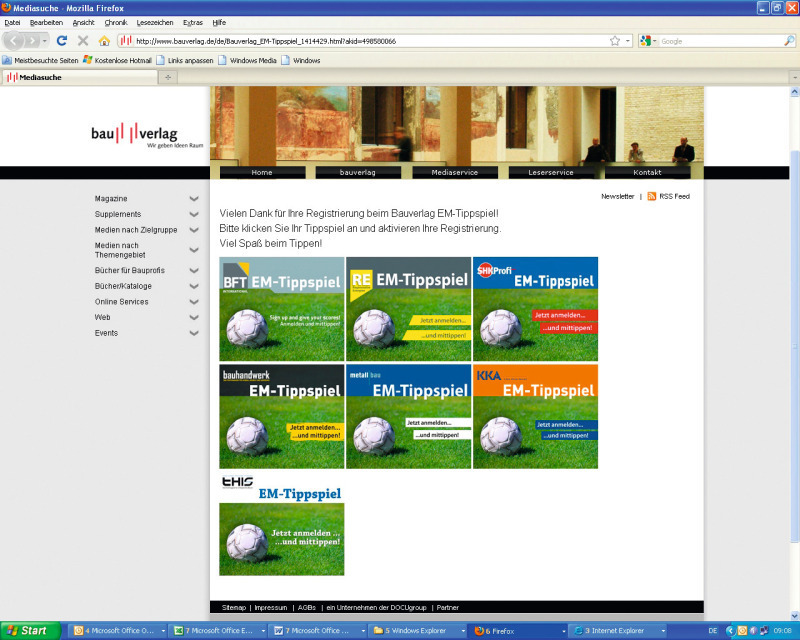Image resolution: width=800 pixels, height=640 pixels.
Task: Click Mediaservice in site navigation
Action: tap(455, 173)
